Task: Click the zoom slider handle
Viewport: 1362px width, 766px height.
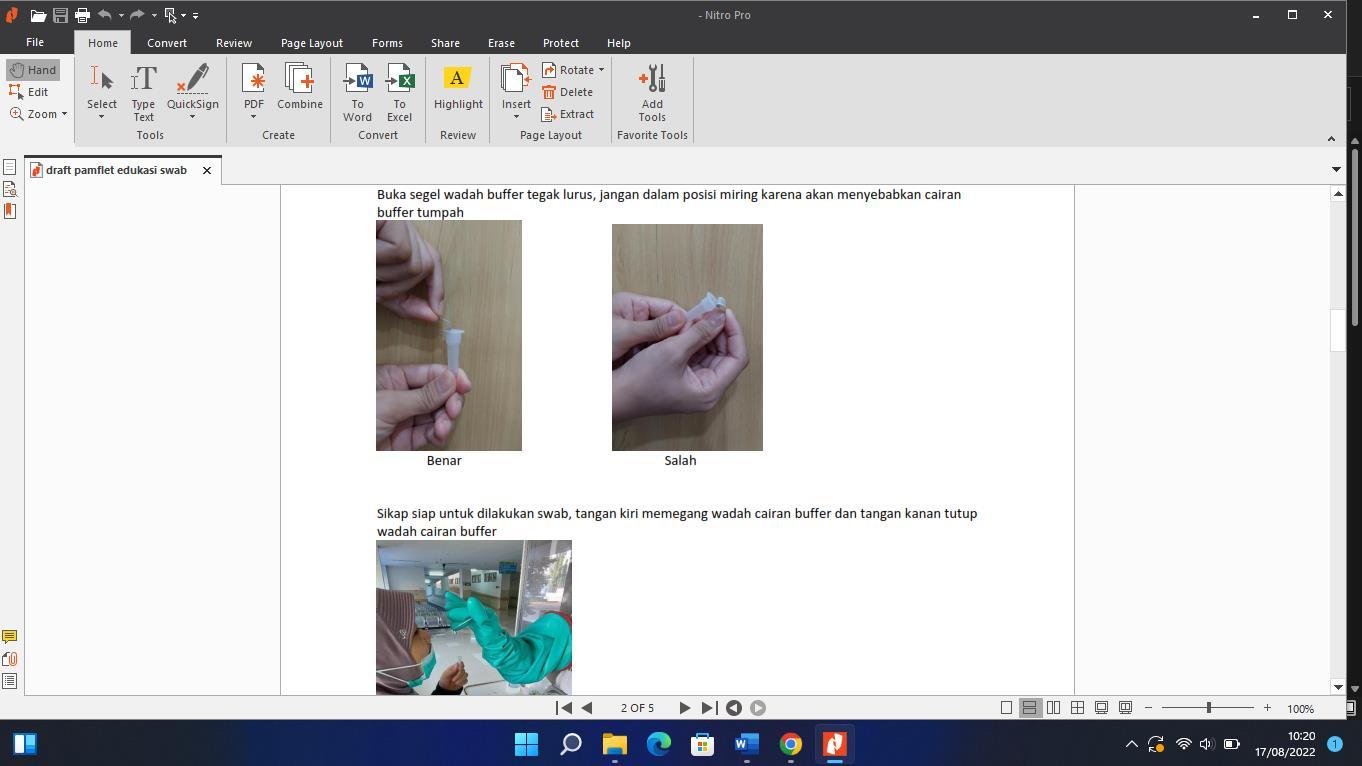Action: click(x=1208, y=708)
